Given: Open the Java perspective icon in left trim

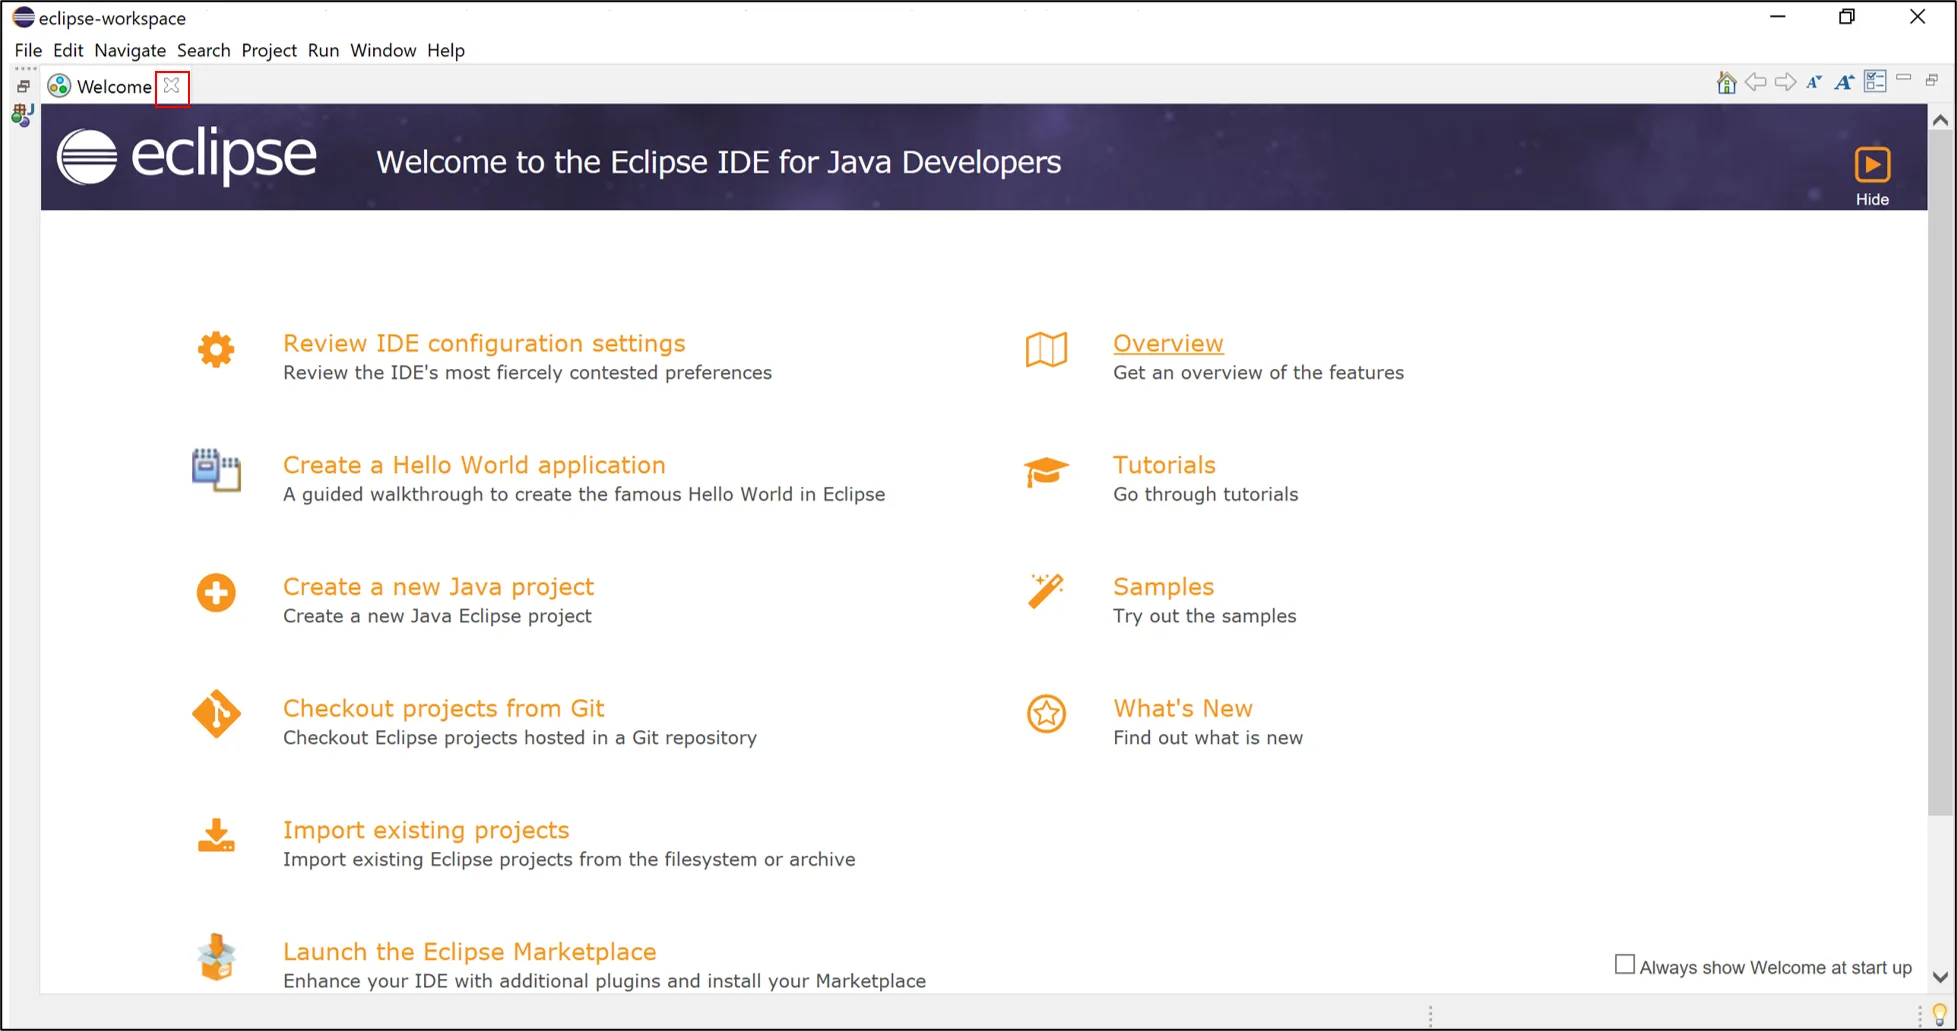Looking at the screenshot, I should (22, 116).
